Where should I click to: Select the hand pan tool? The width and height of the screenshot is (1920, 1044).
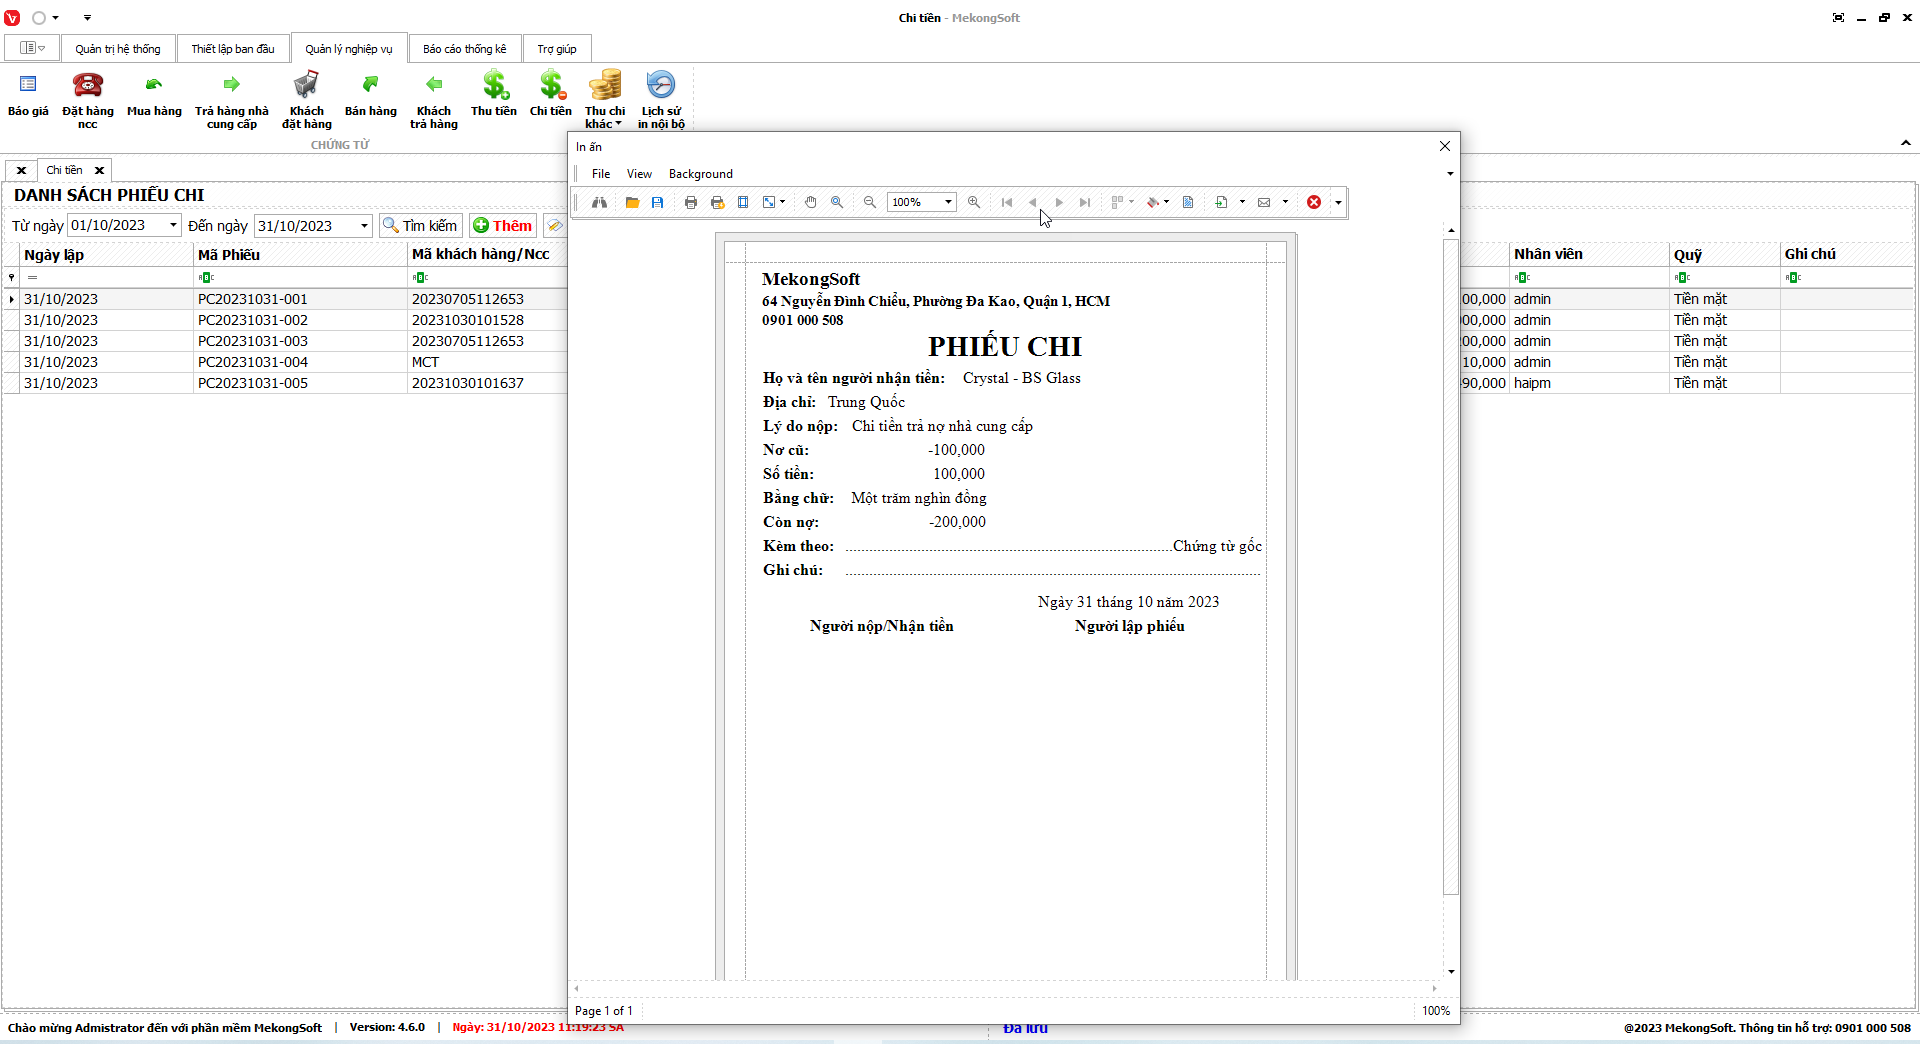(810, 202)
